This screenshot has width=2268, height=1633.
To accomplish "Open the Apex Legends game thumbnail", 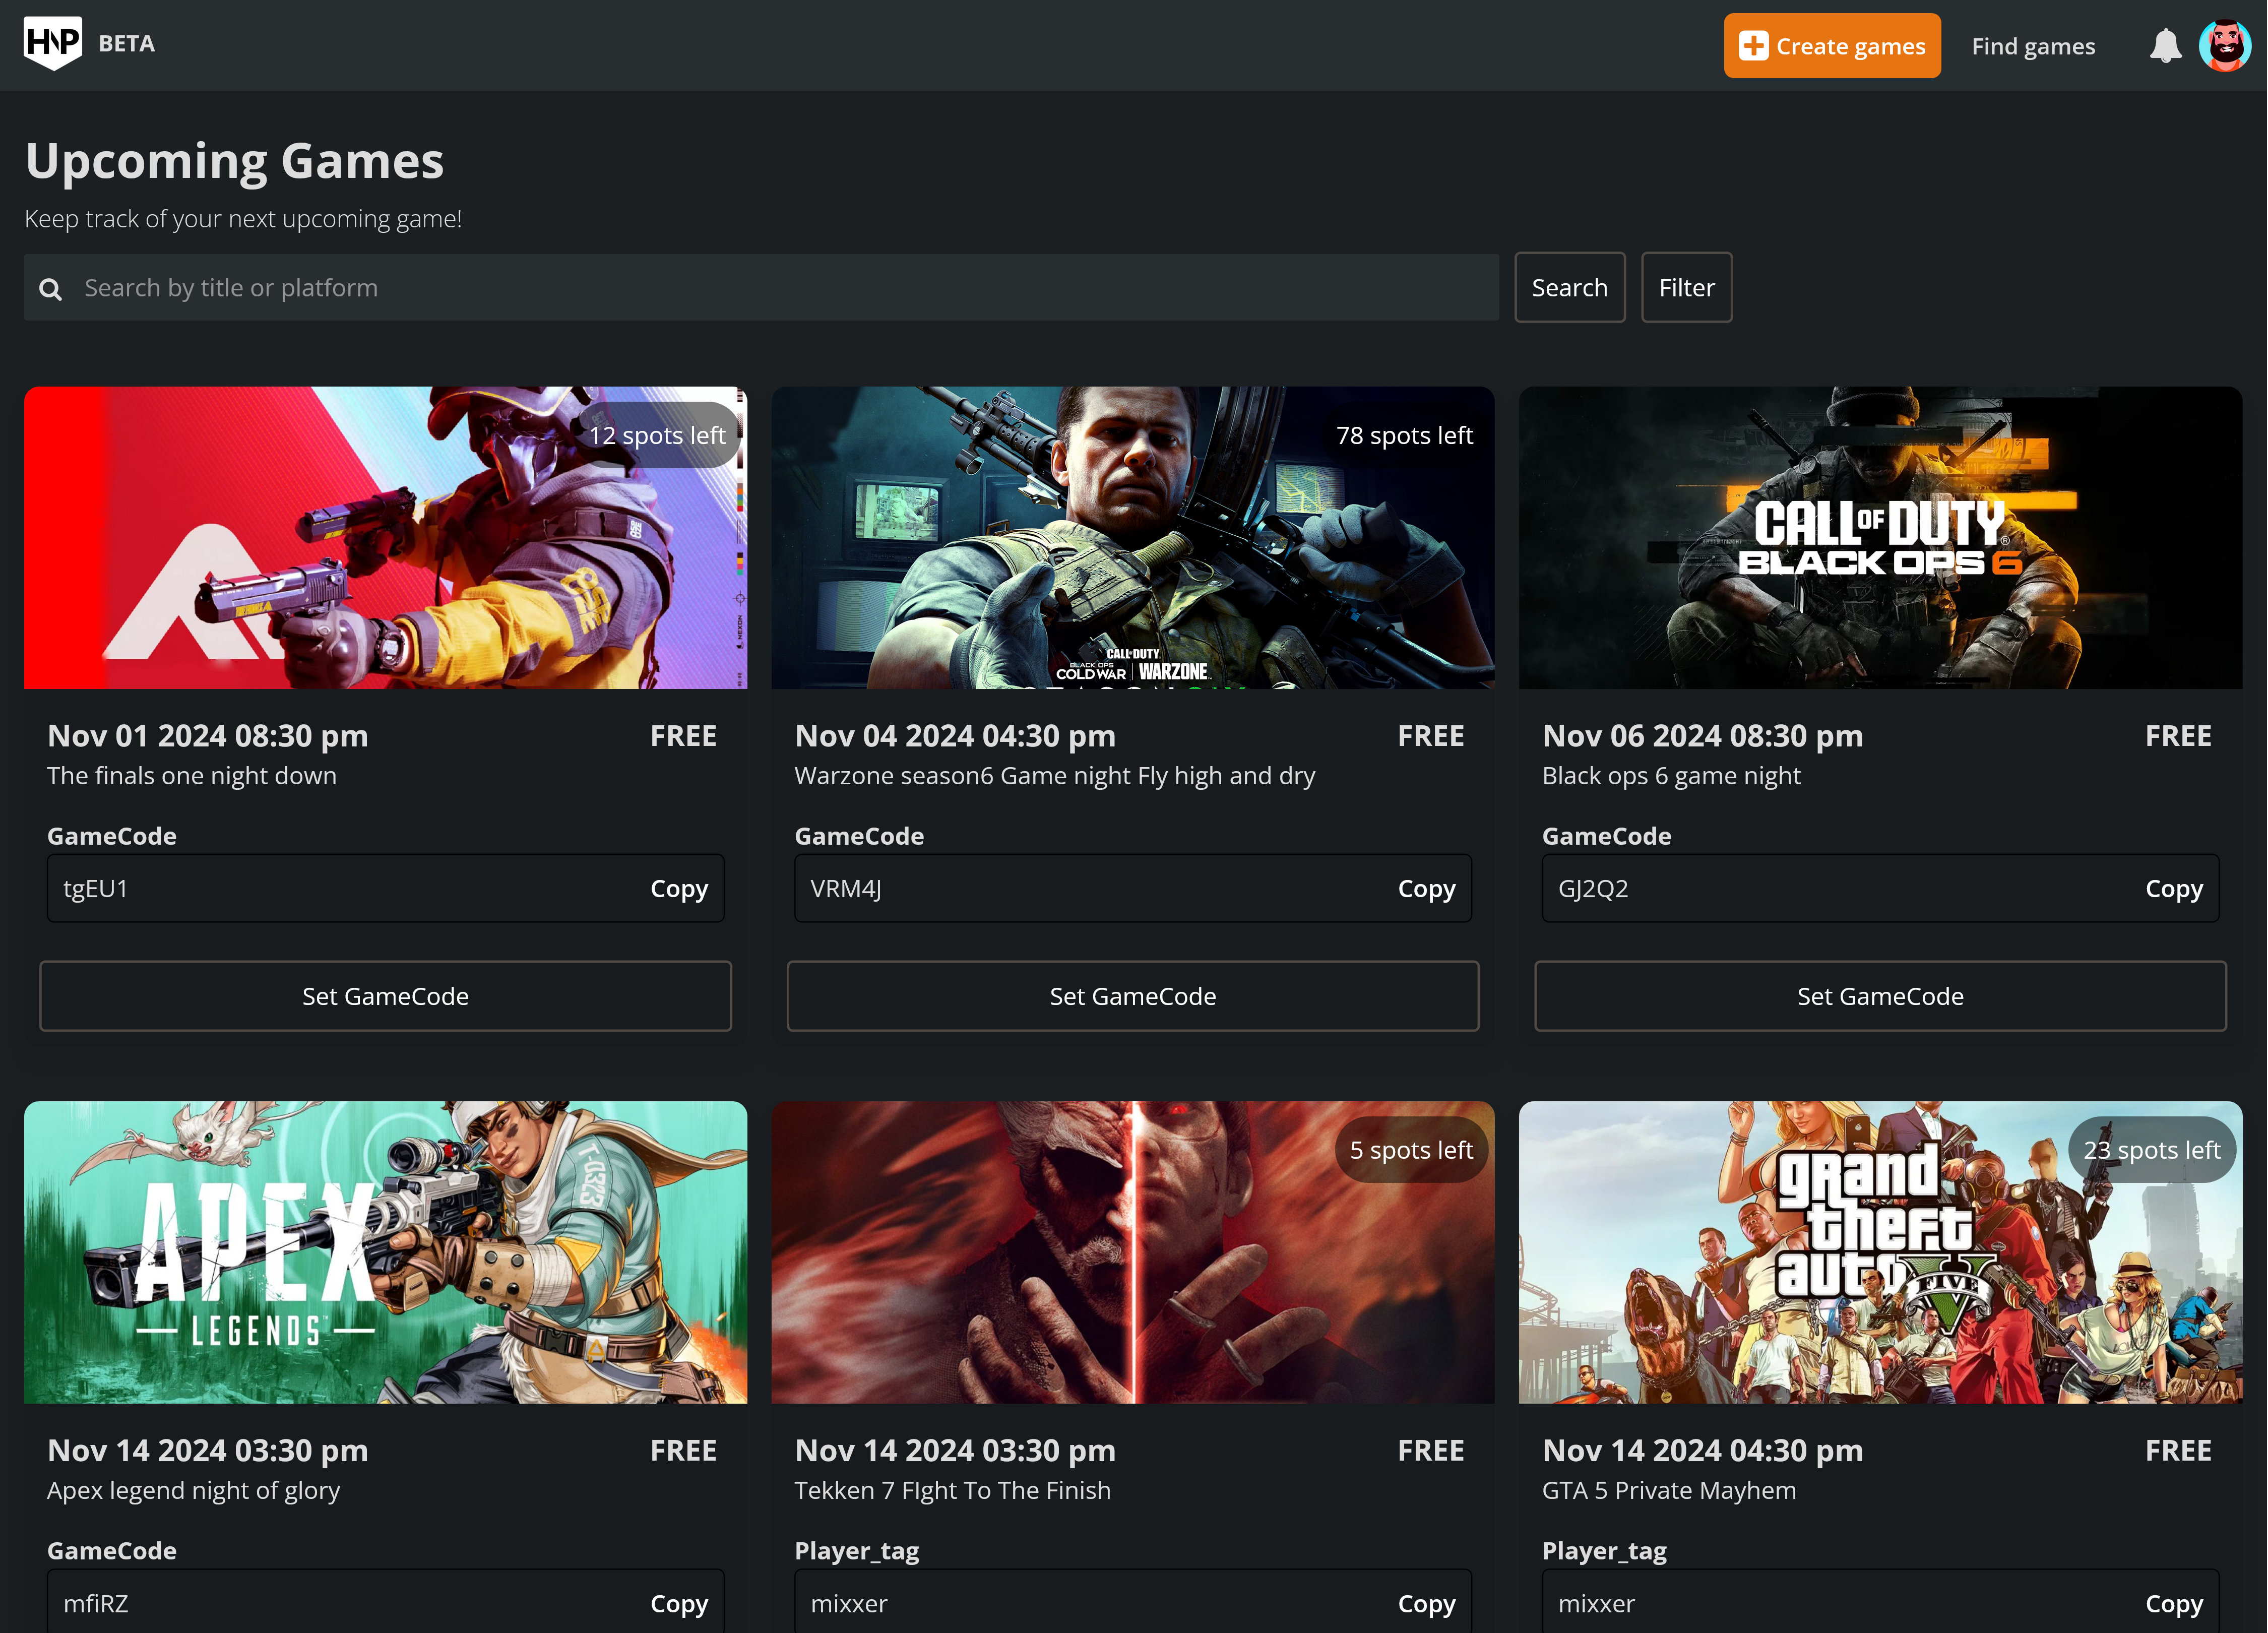I will pyautogui.click(x=385, y=1252).
